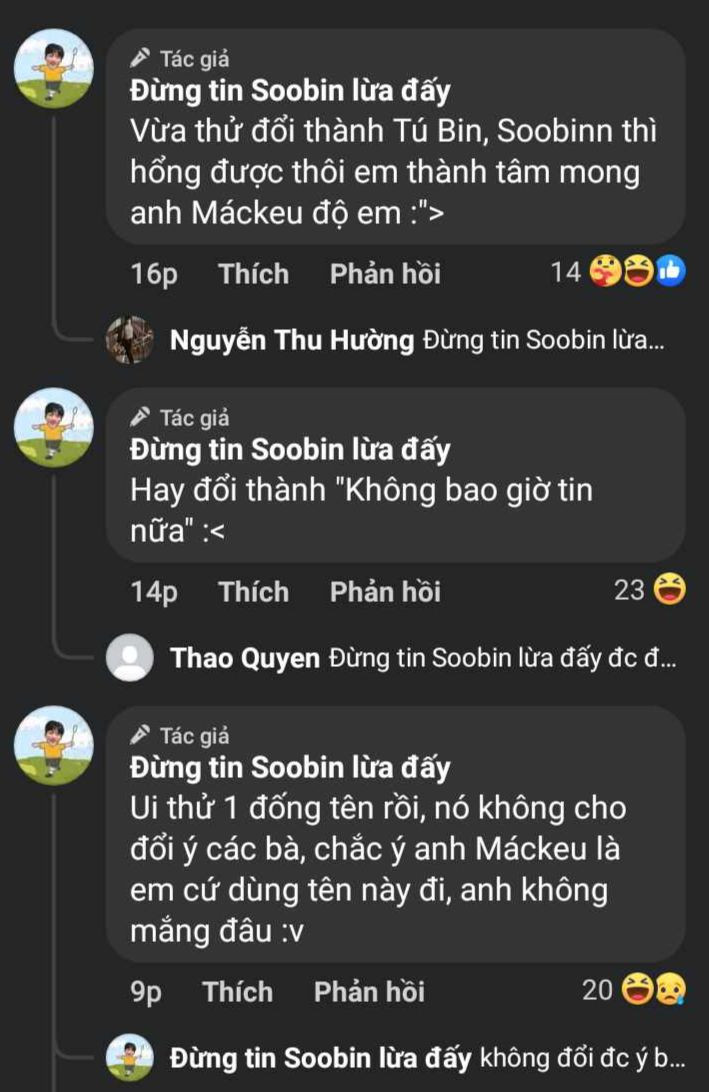
Task: Like the first comment via Thích
Action: tap(253, 273)
